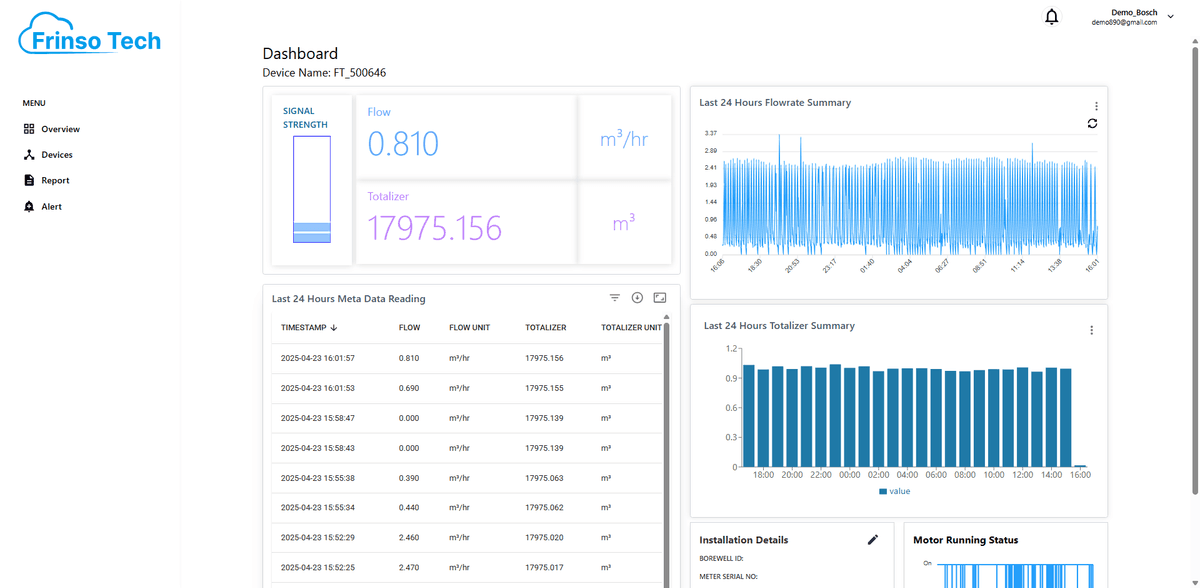Open the Devices menu item
1200x588 pixels.
56,155
